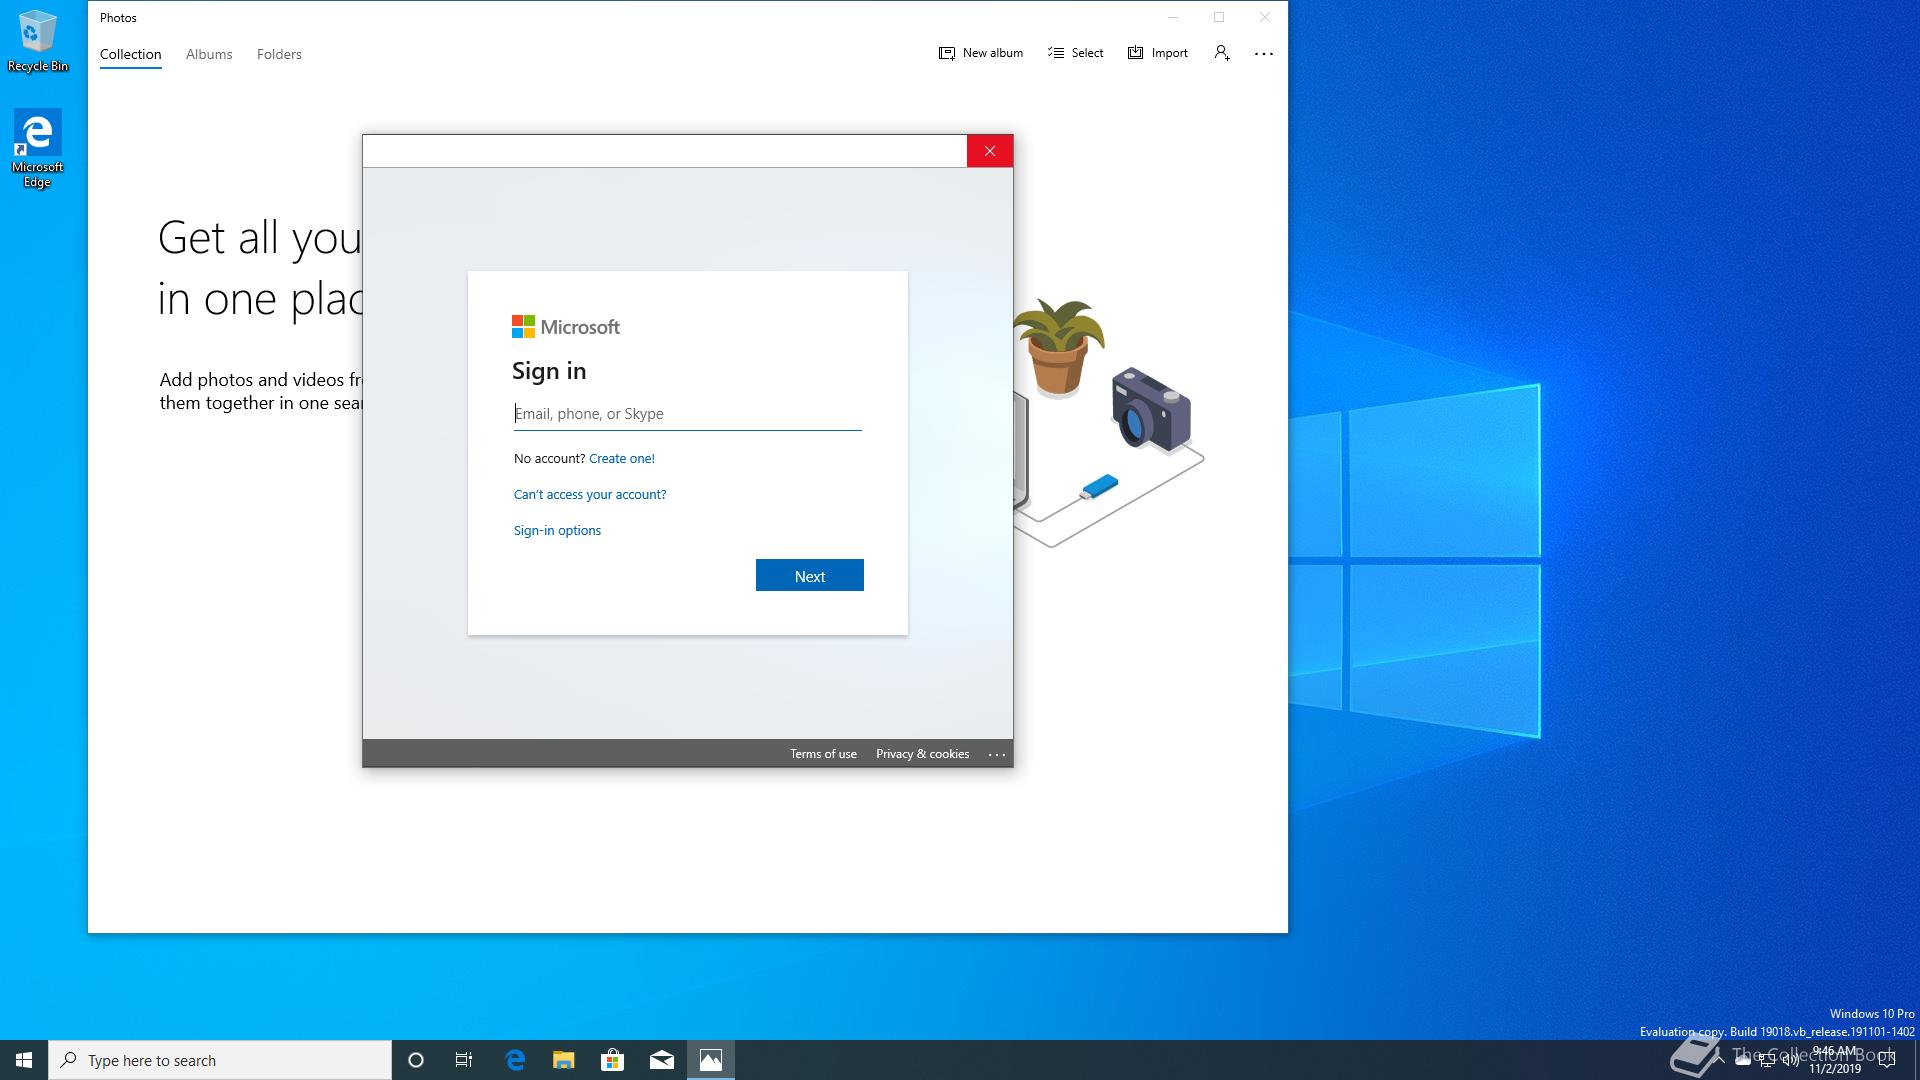Open the Collection tab in Photos
Viewport: 1920px width, 1080px height.
130,54
